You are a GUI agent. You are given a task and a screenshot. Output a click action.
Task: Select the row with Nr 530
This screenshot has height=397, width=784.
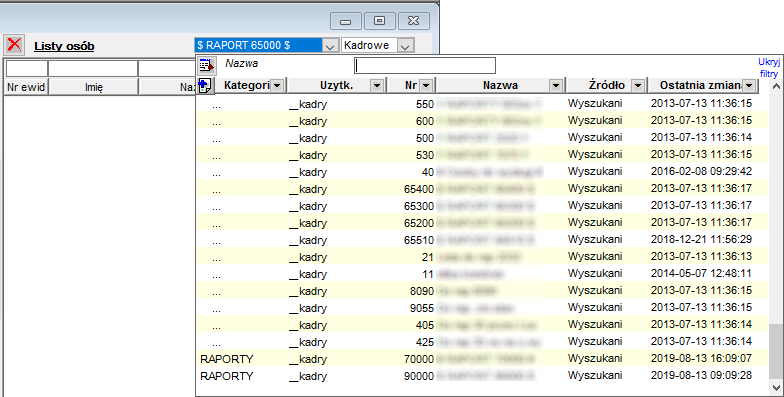click(482, 155)
